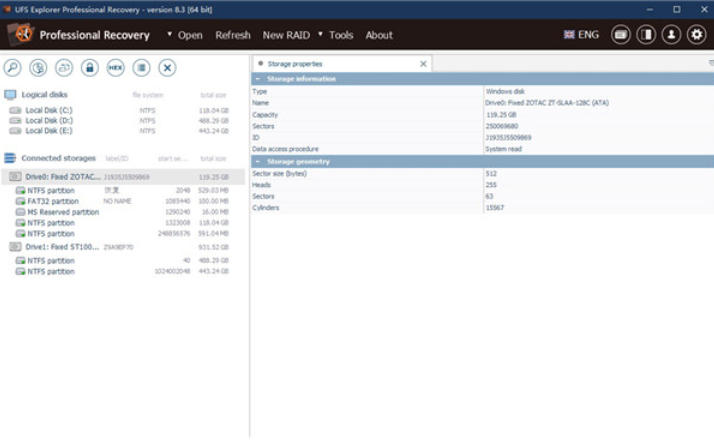This screenshot has width=714, height=447.
Task: Select Local Disk (D:) in logical disks
Action: tap(48, 121)
